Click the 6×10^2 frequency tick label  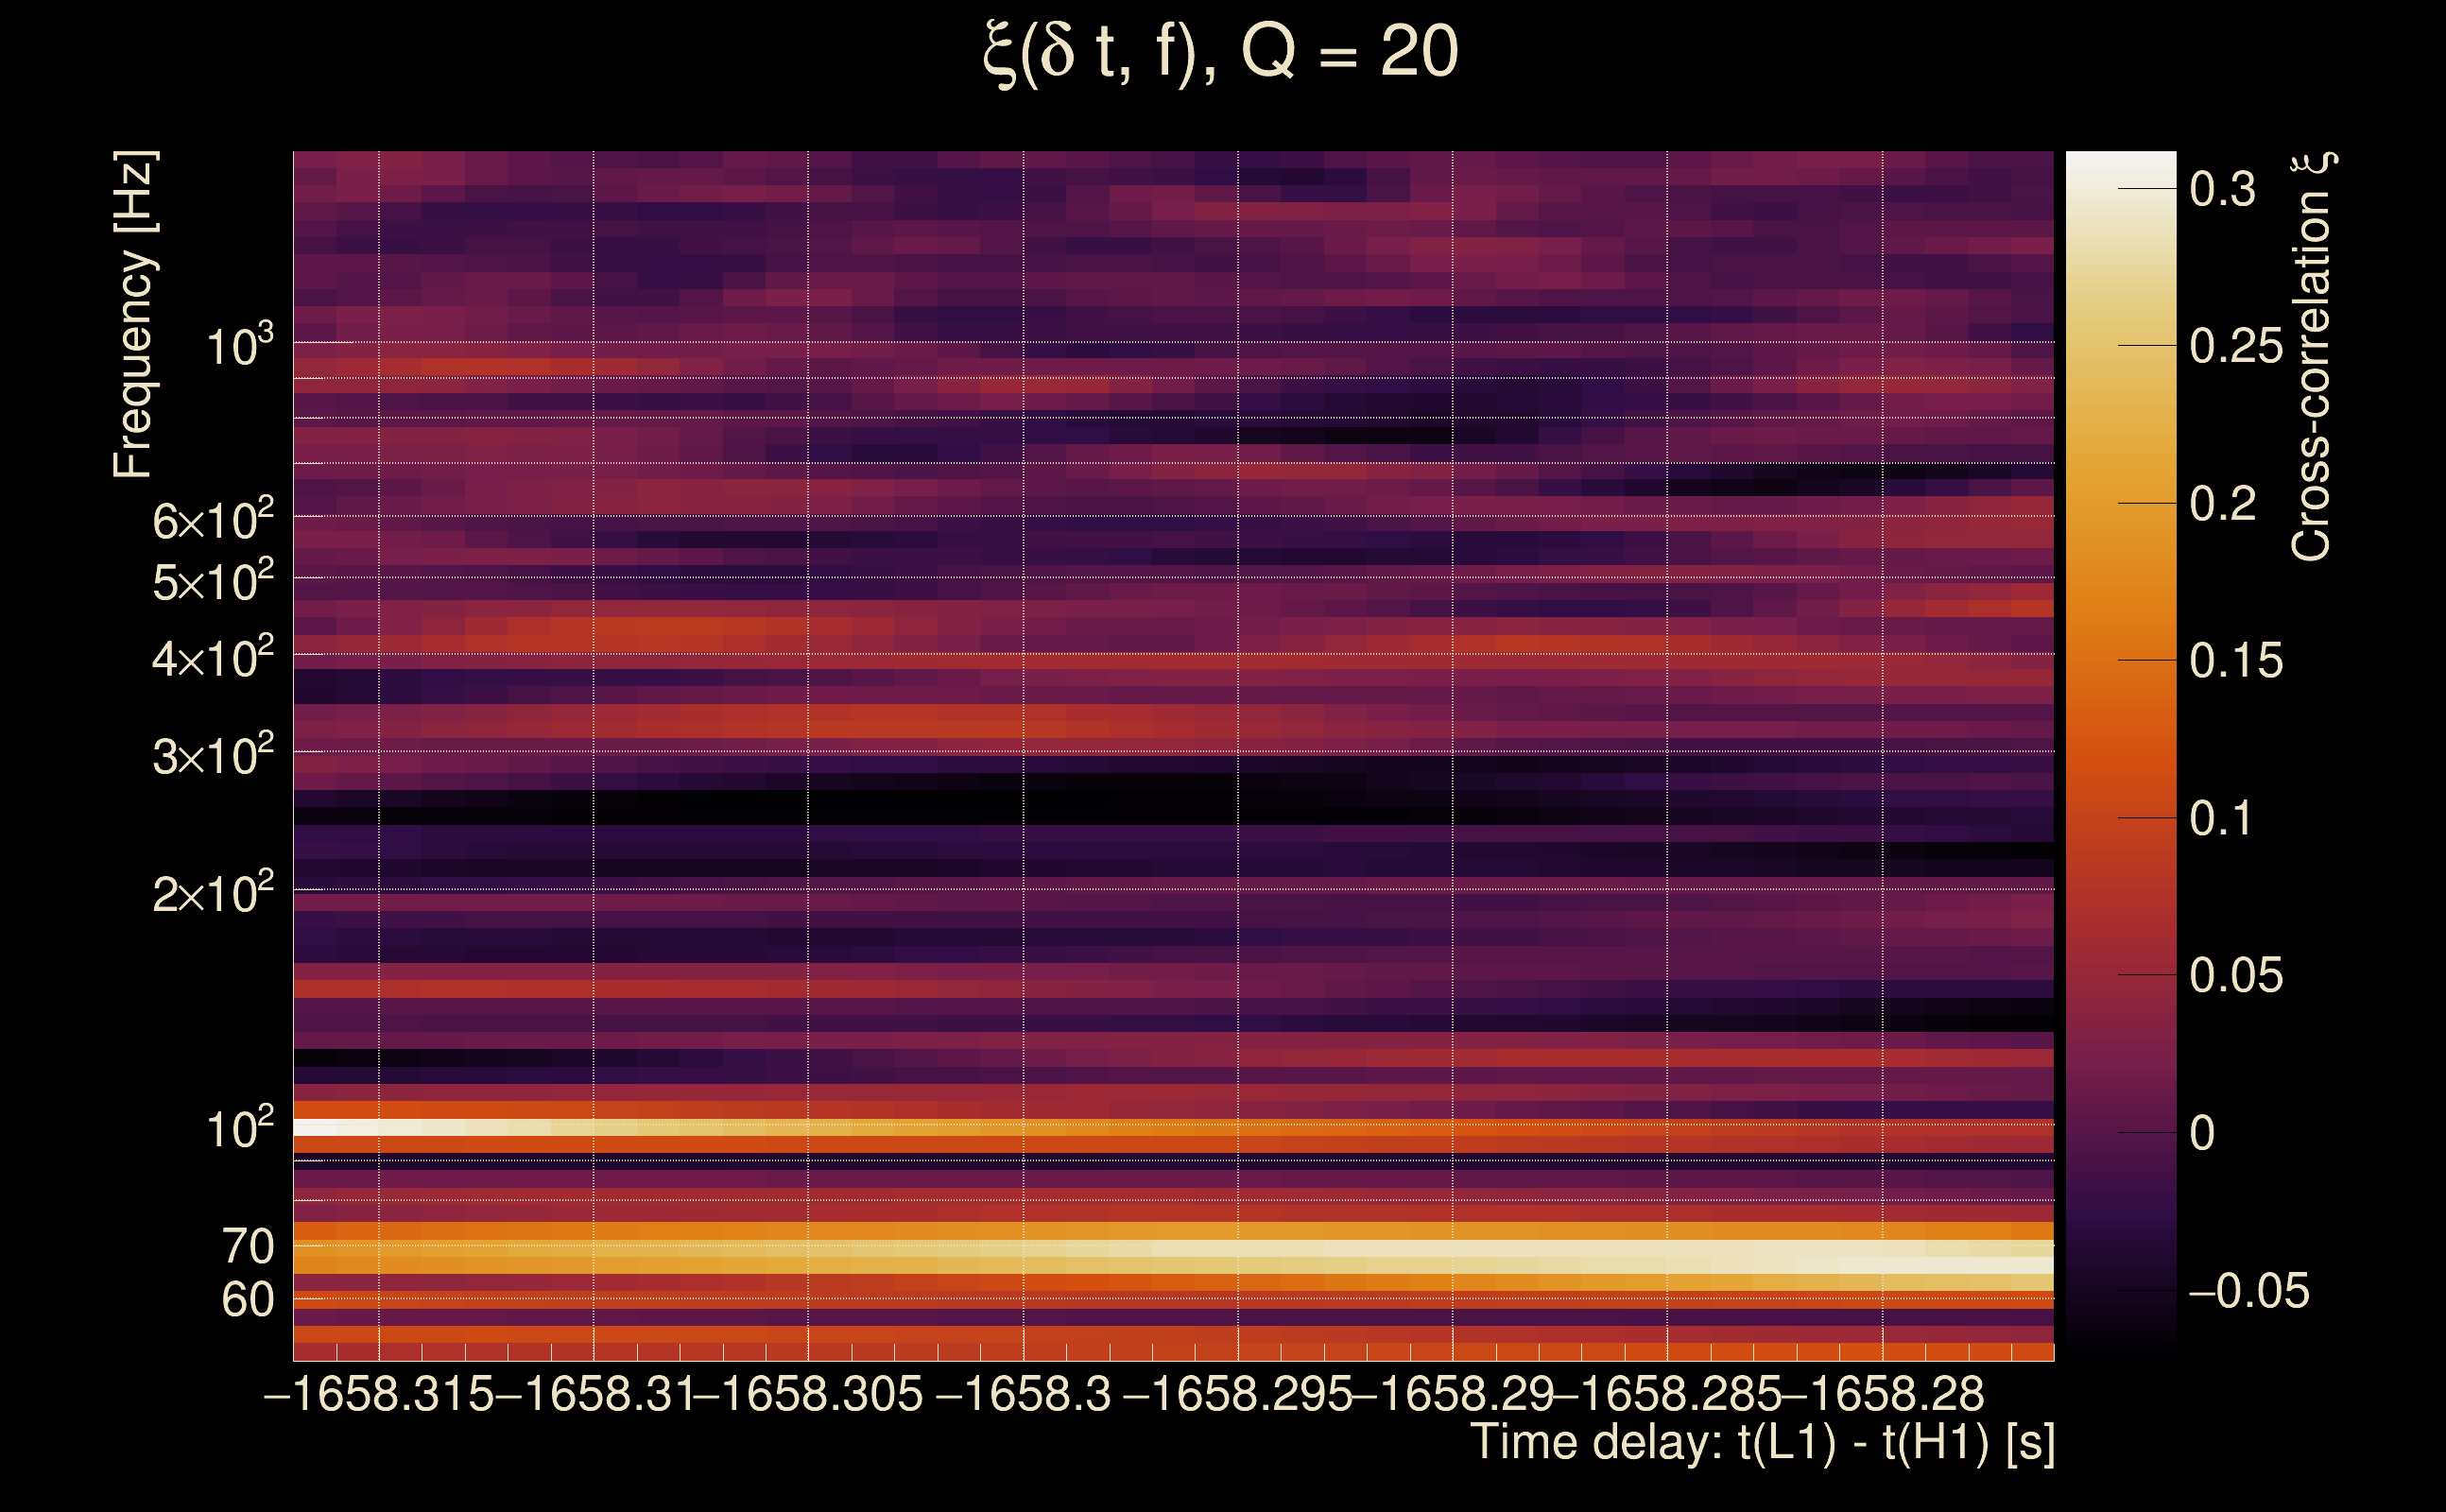coord(212,520)
